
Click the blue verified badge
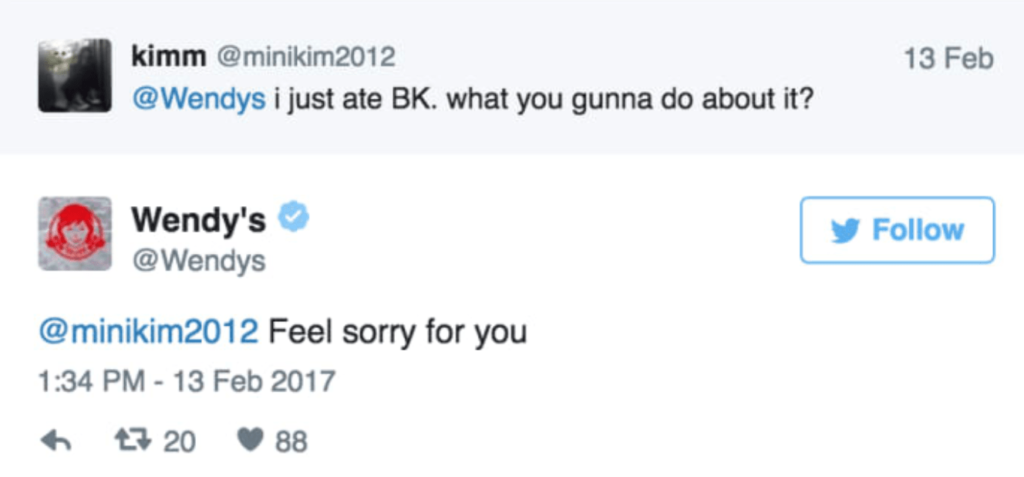pos(293,217)
